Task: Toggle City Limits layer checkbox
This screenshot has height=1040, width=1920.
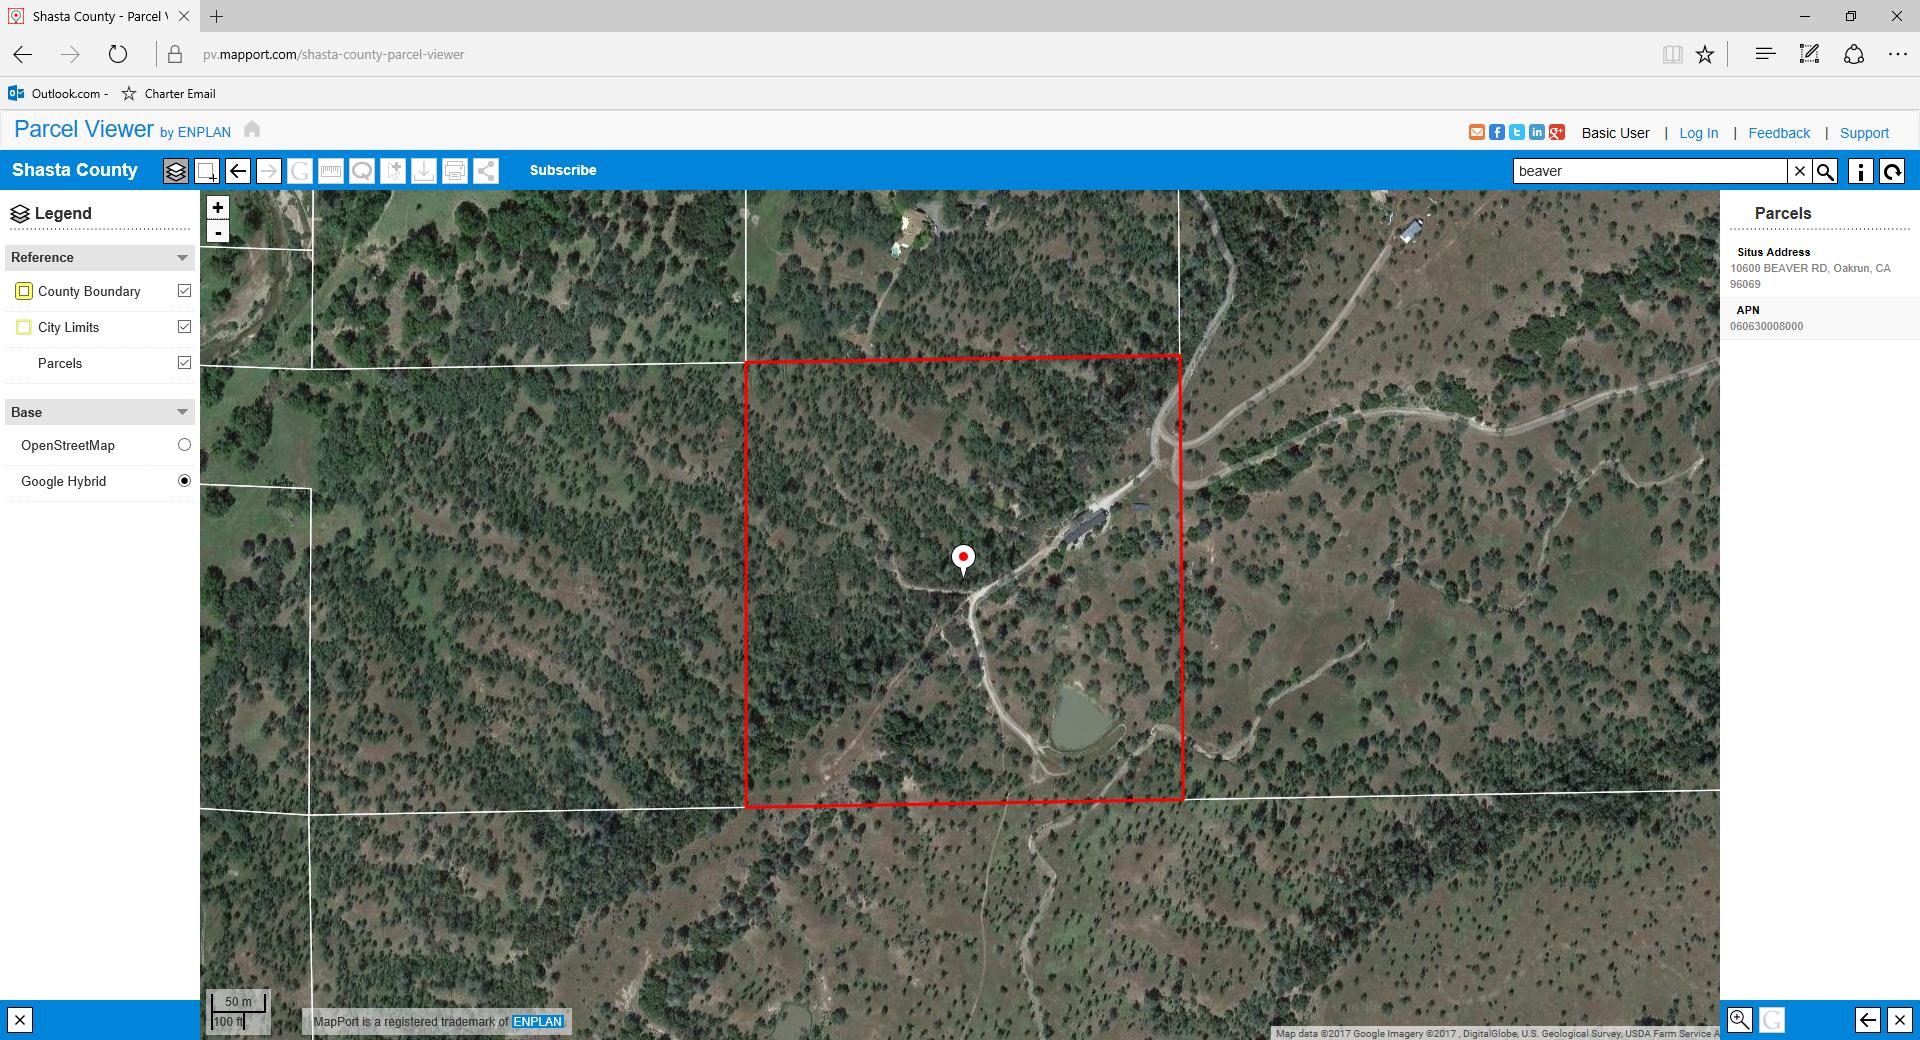Action: [x=184, y=327]
